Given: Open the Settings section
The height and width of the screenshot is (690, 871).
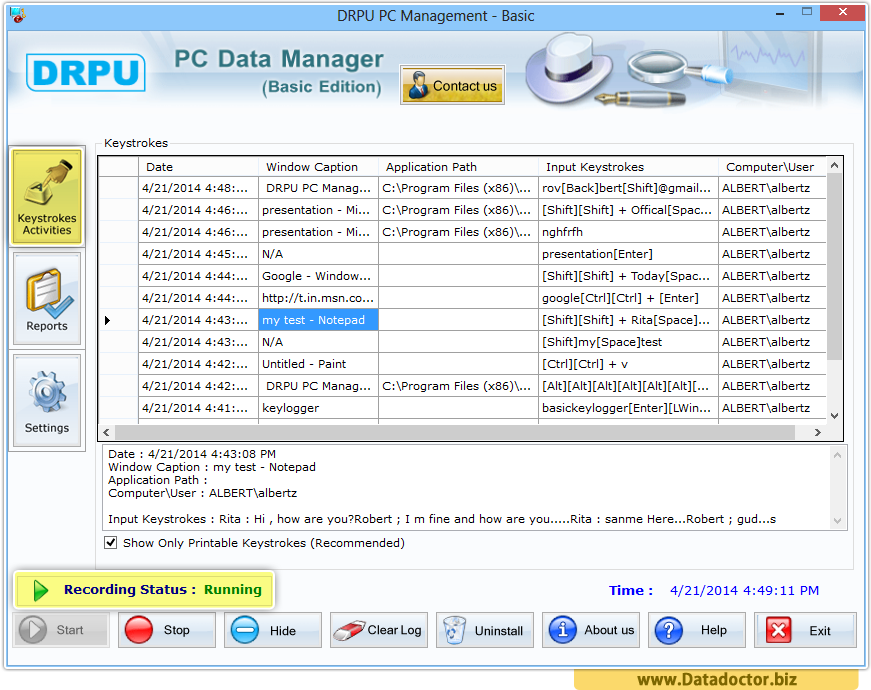Looking at the screenshot, I should pyautogui.click(x=47, y=401).
